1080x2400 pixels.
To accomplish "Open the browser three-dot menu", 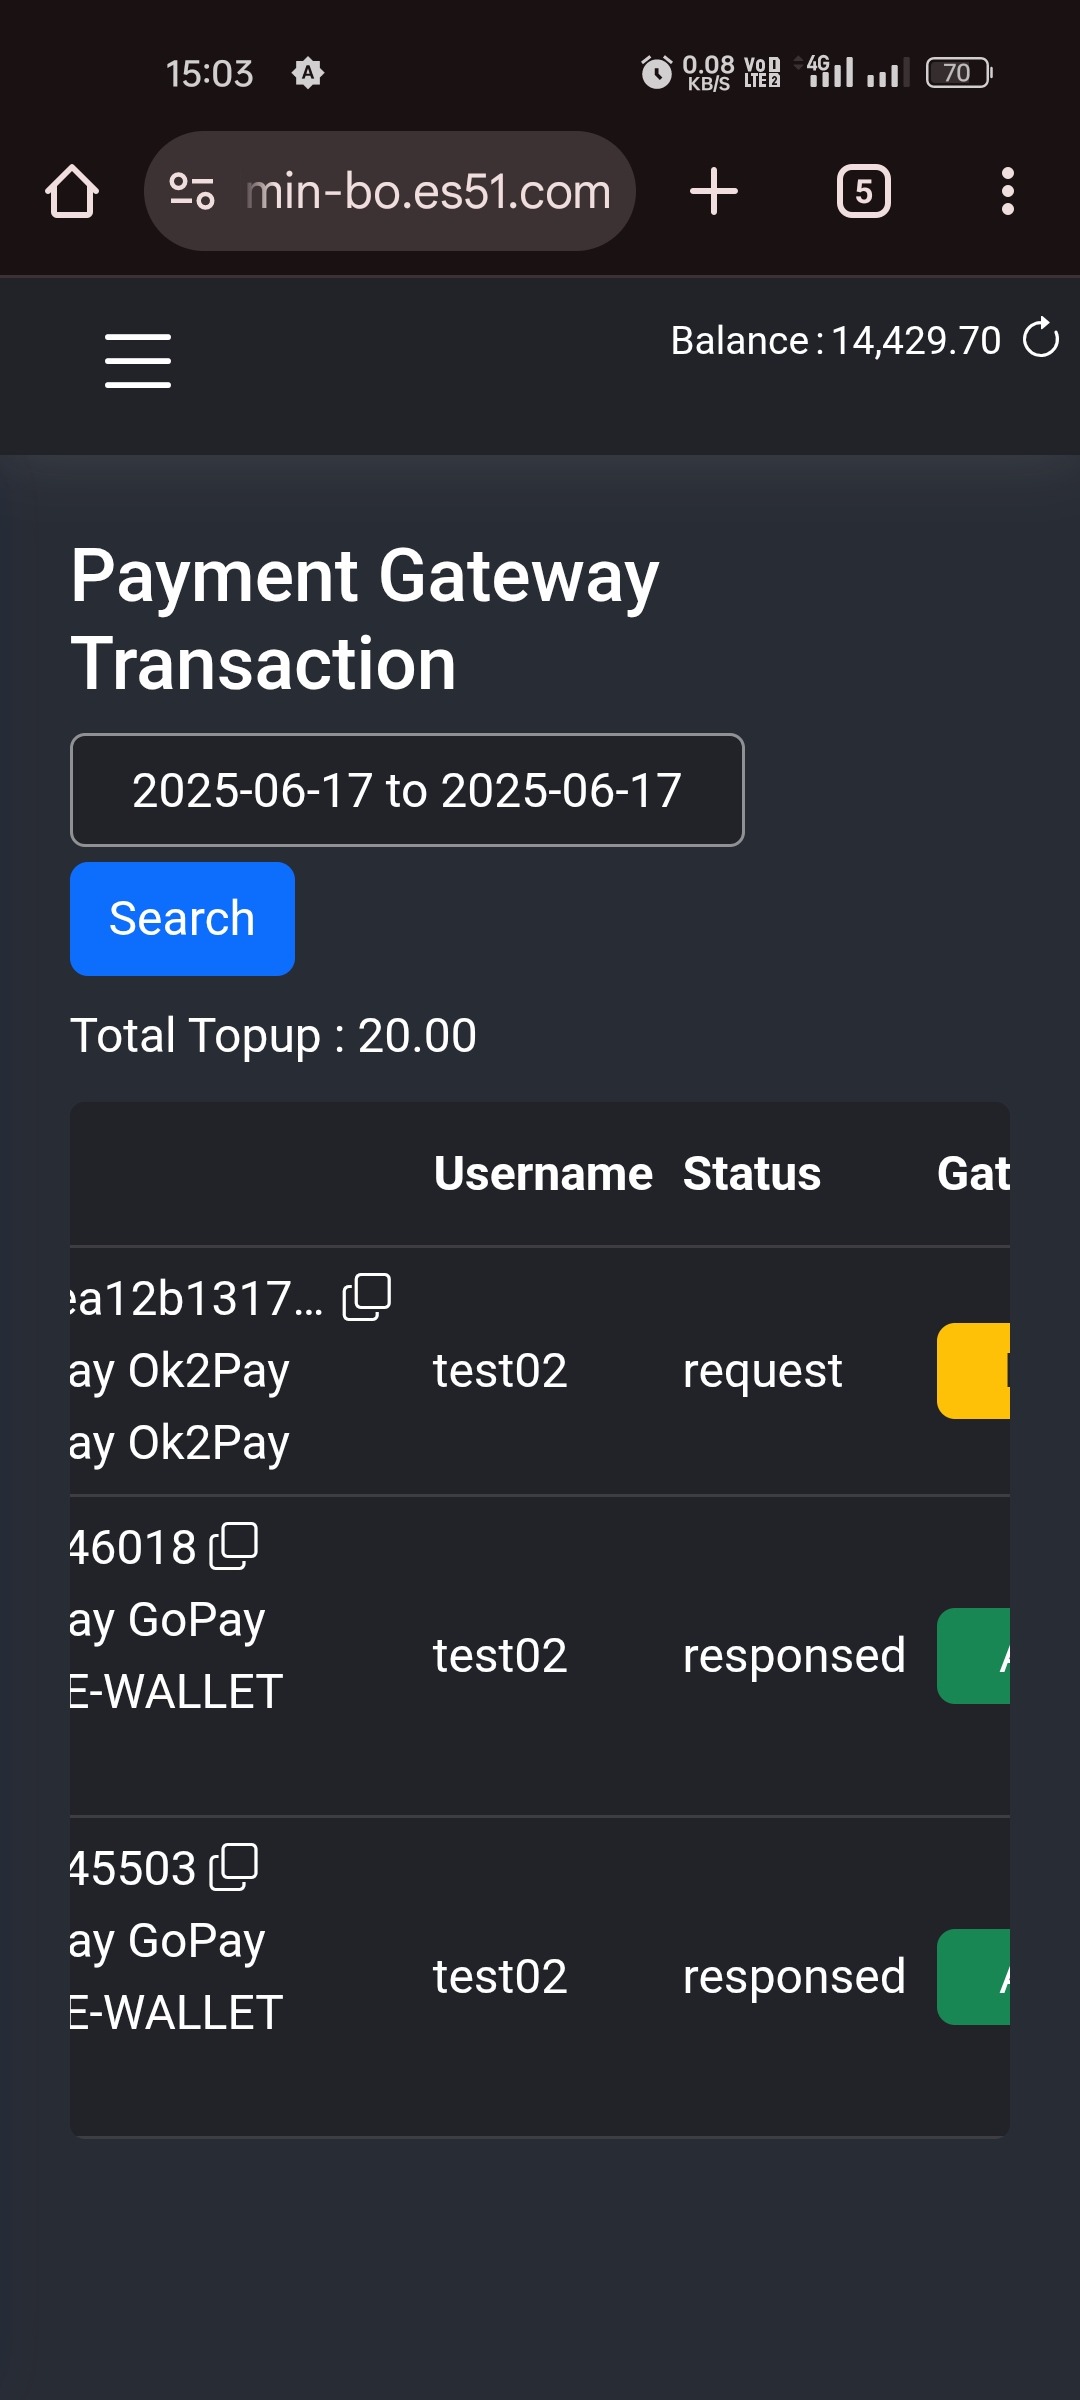I will [x=1007, y=191].
